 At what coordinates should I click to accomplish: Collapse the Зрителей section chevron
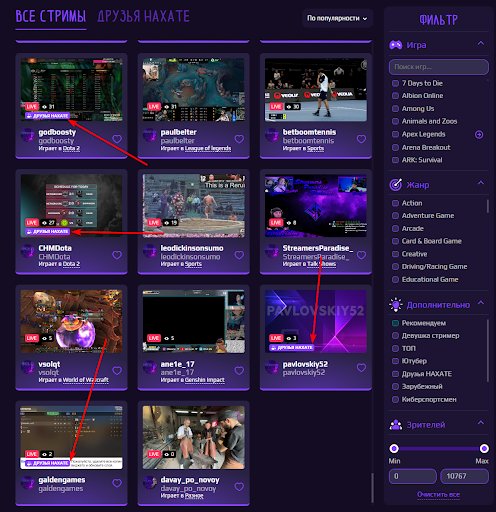[481, 423]
